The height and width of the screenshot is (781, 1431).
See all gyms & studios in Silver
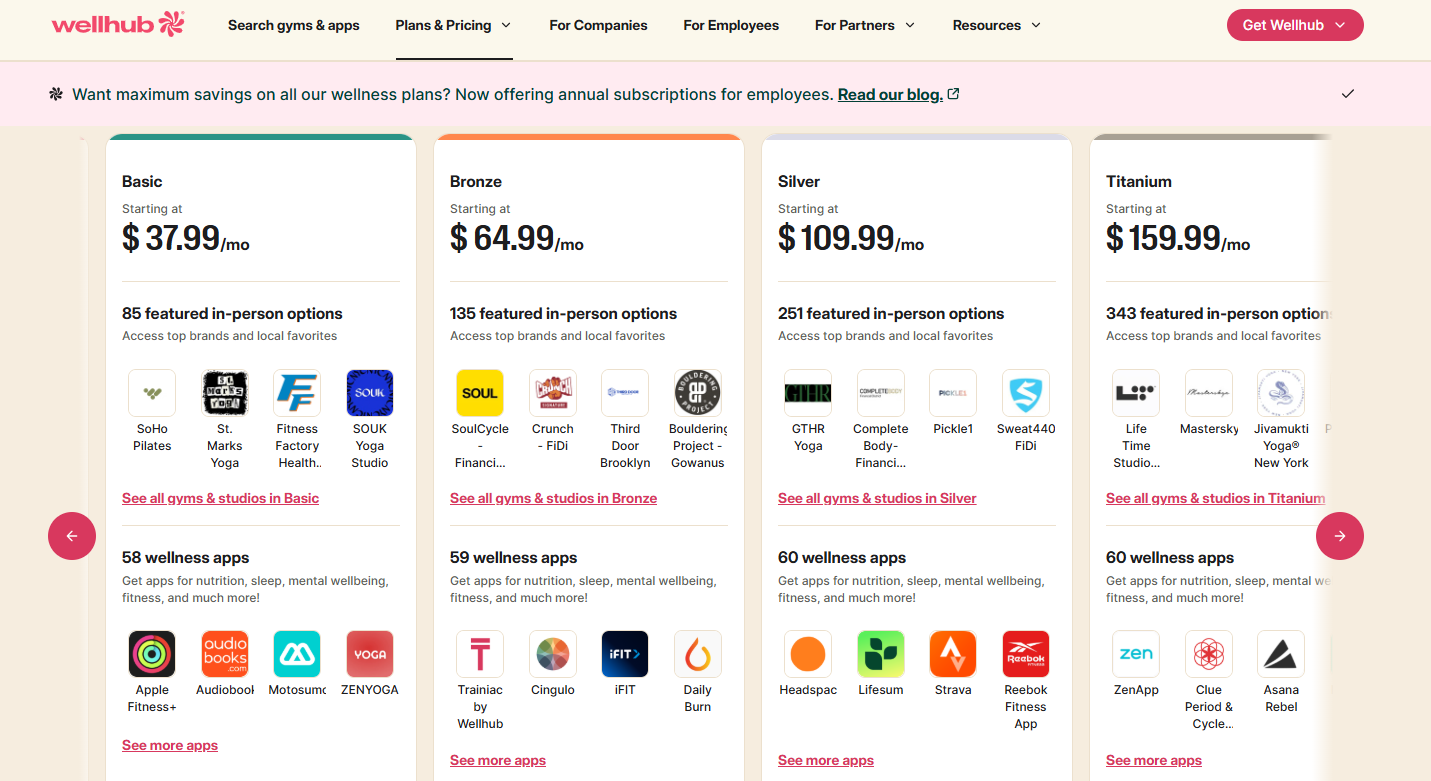point(877,498)
